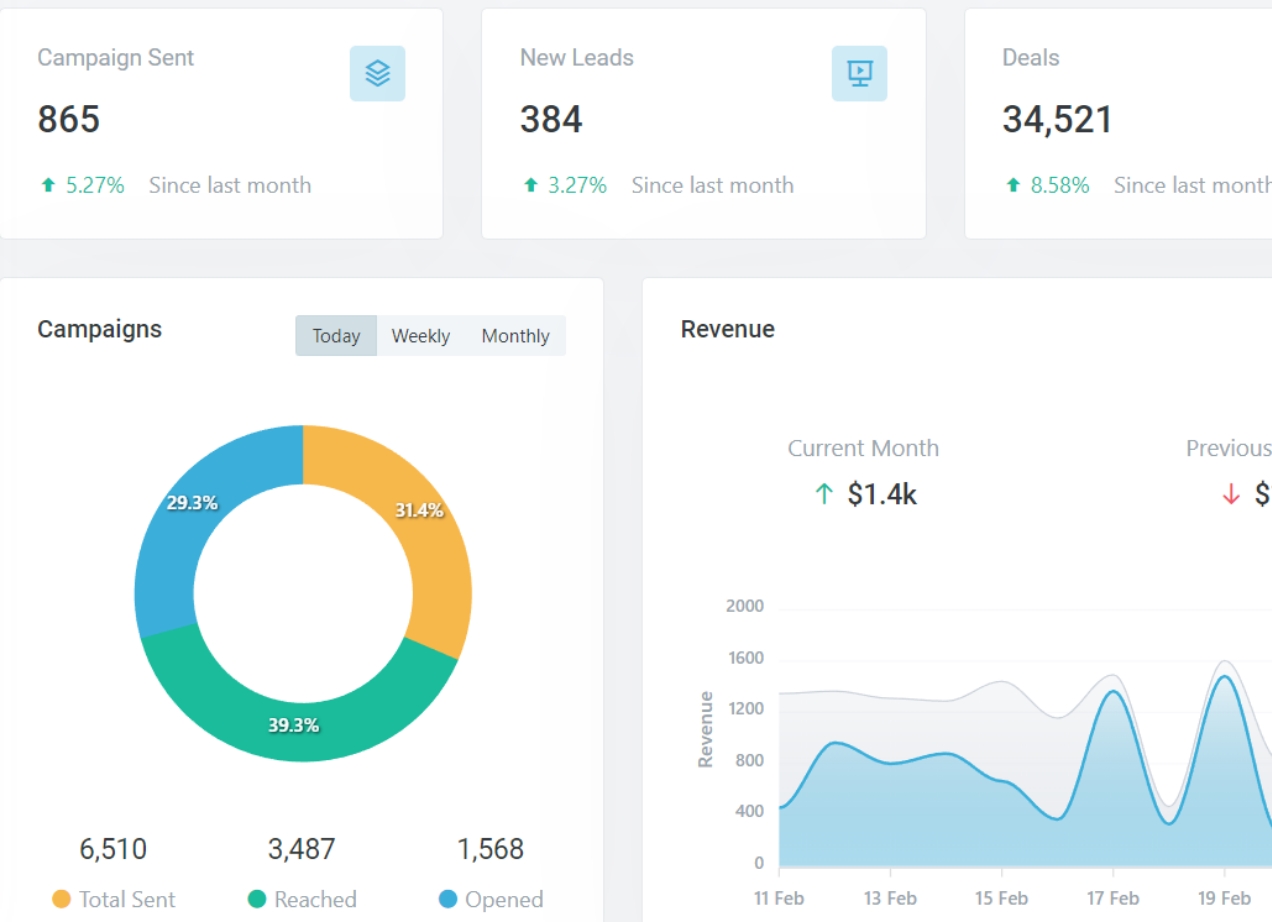Select the Today campaigns tab
Screen dimensions: 1272x922
point(336,336)
